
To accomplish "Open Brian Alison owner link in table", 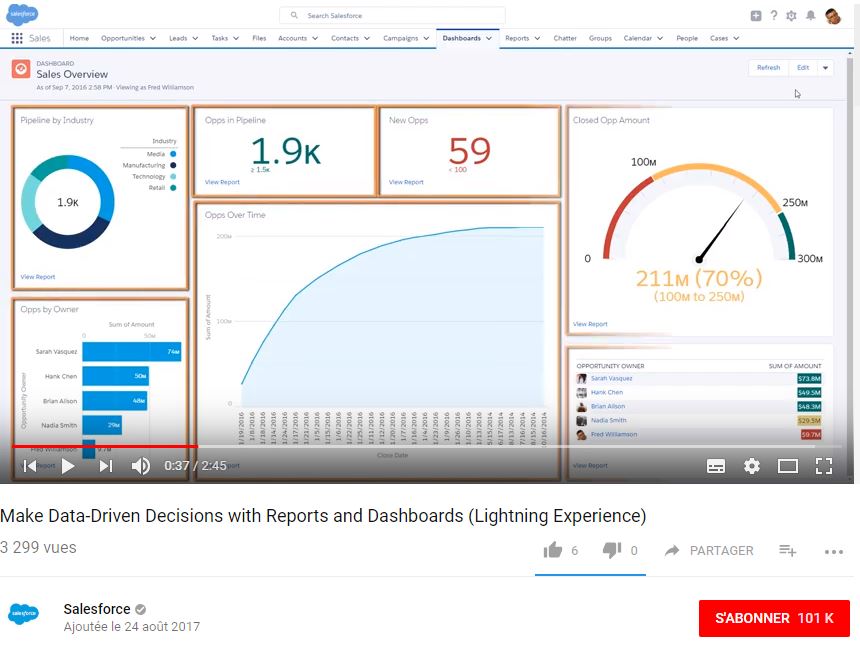I will pos(608,406).
